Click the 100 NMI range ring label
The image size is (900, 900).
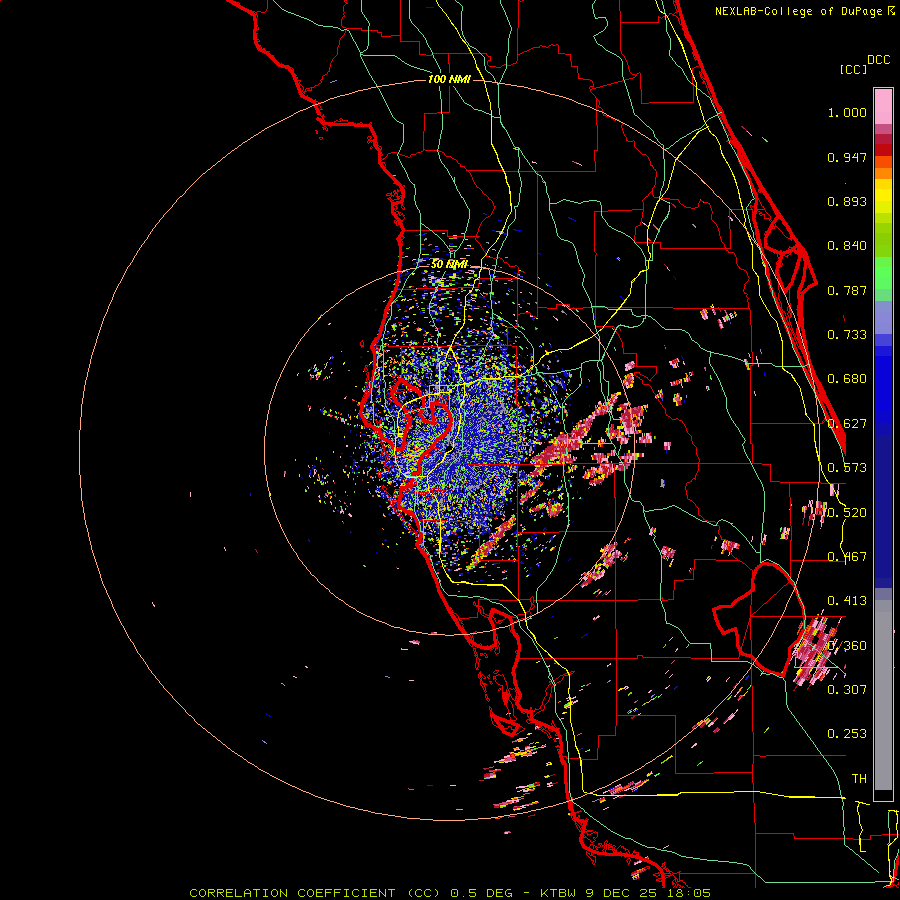tap(449, 79)
